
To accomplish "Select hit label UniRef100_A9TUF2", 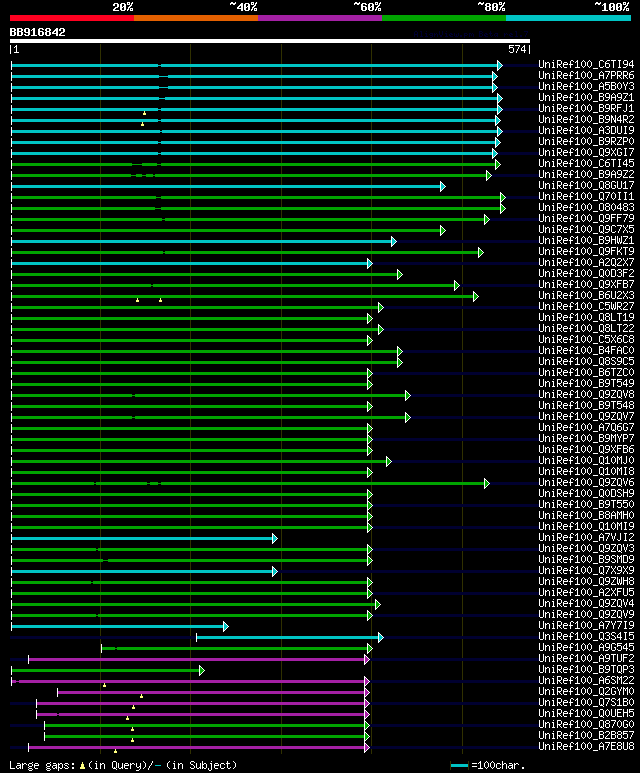I will pyautogui.click(x=586, y=659).
